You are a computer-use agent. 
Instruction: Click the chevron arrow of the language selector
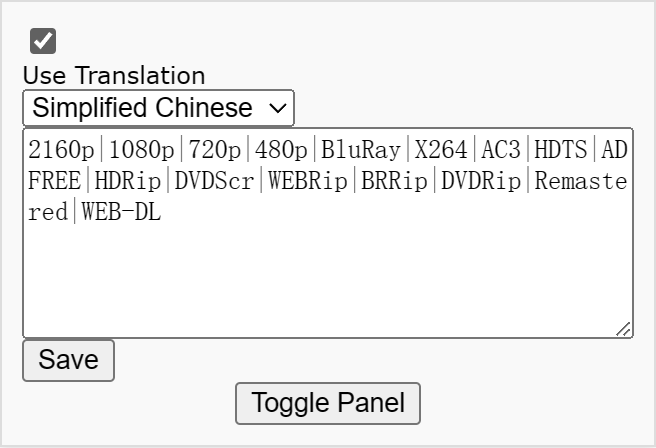pos(277,108)
